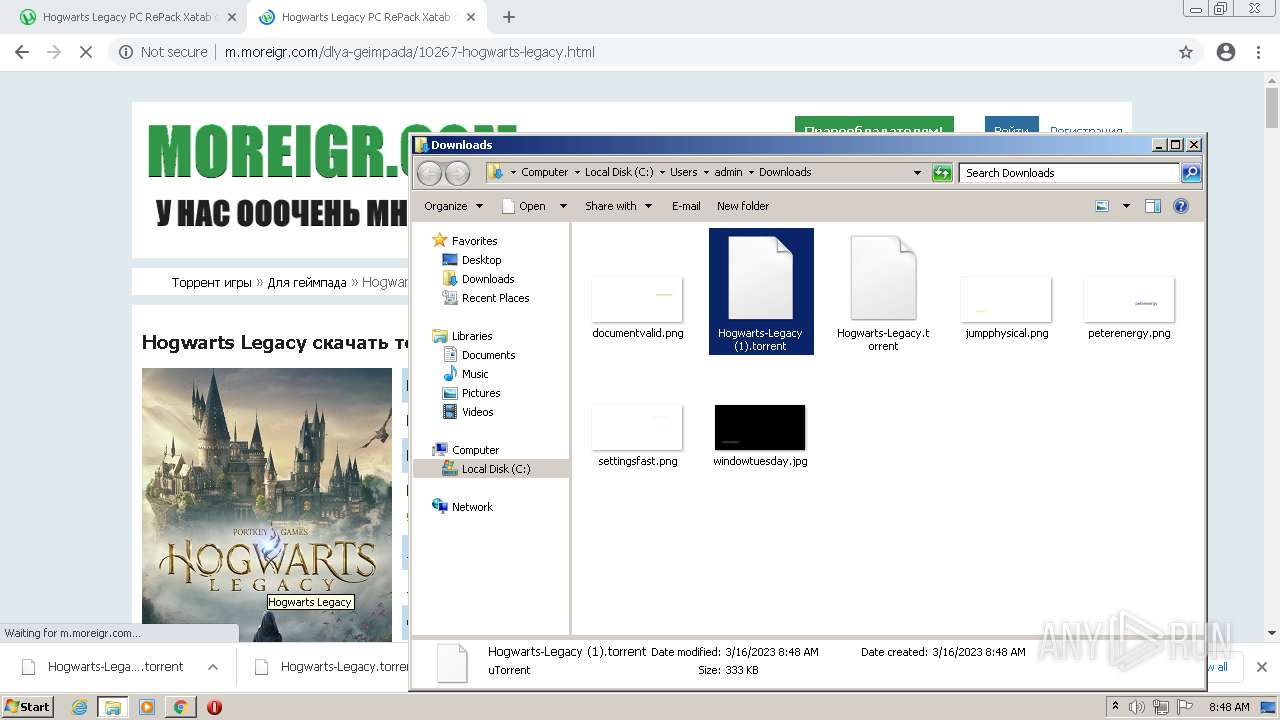1280x720 pixels.
Task: Open Network in navigation pane
Action: click(472, 507)
